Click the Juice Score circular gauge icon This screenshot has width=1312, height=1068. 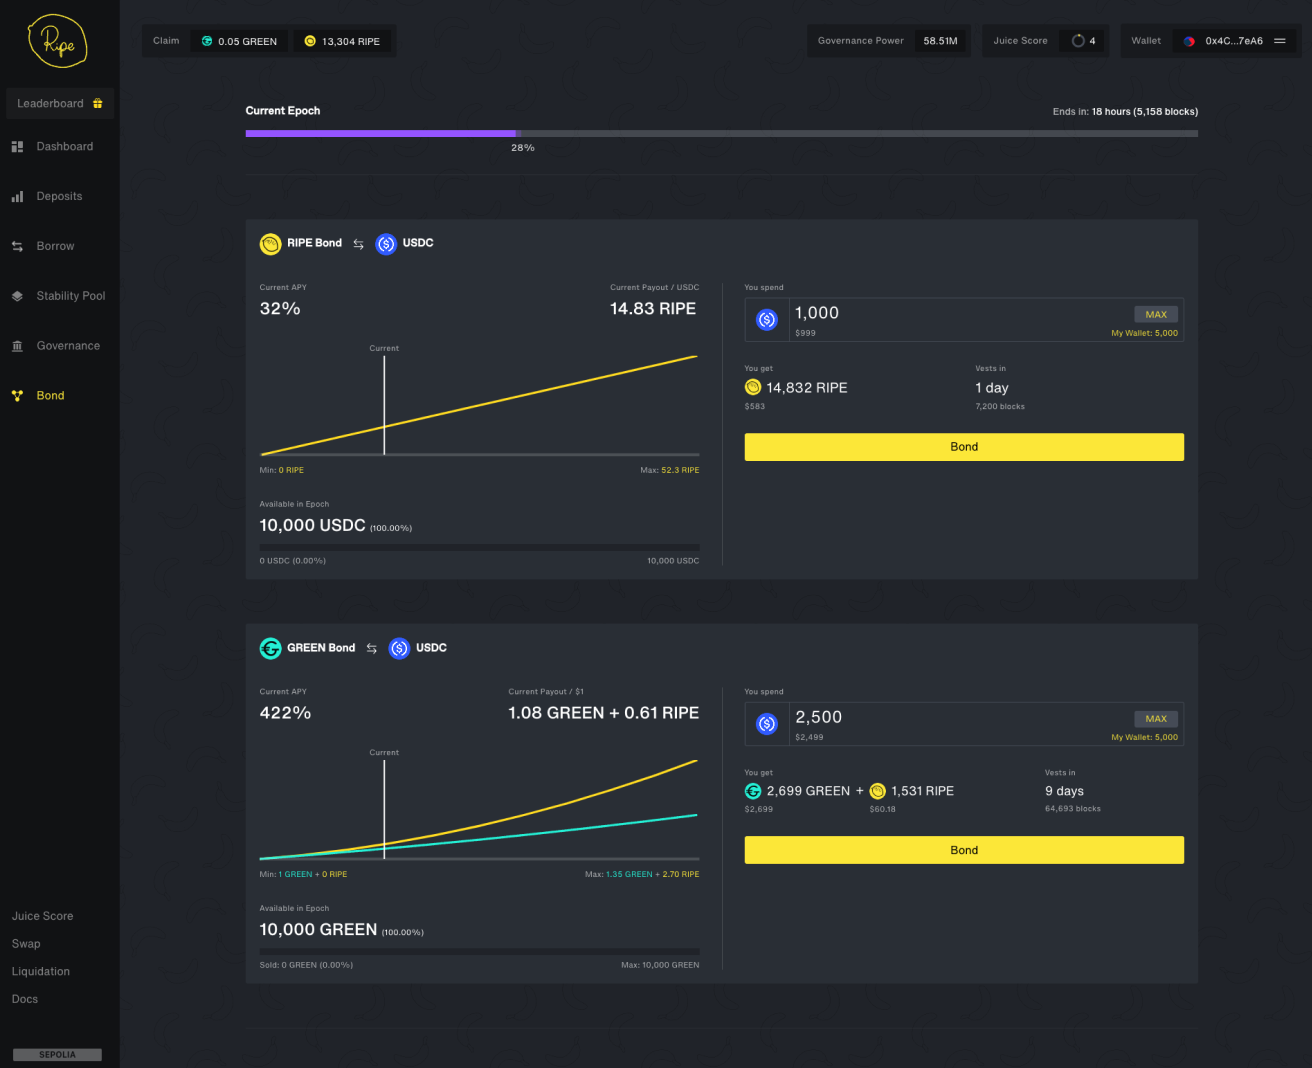[x=1078, y=41]
